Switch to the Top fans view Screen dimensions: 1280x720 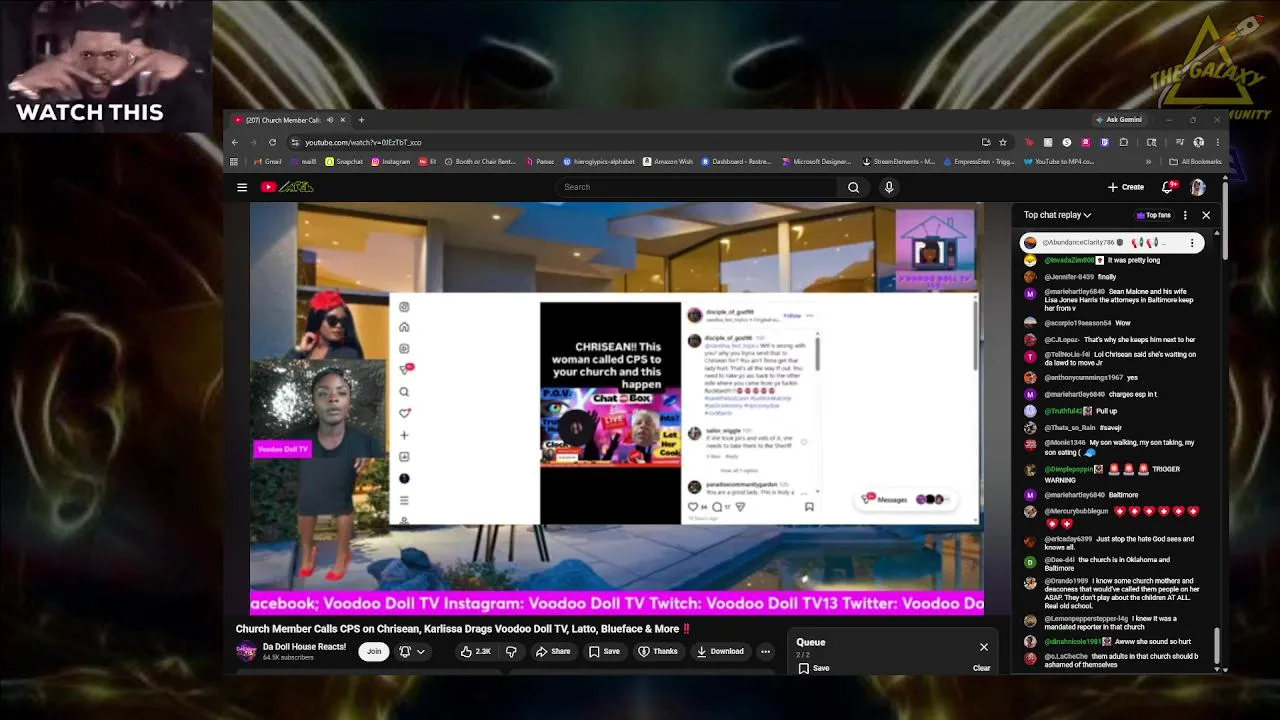point(1153,215)
